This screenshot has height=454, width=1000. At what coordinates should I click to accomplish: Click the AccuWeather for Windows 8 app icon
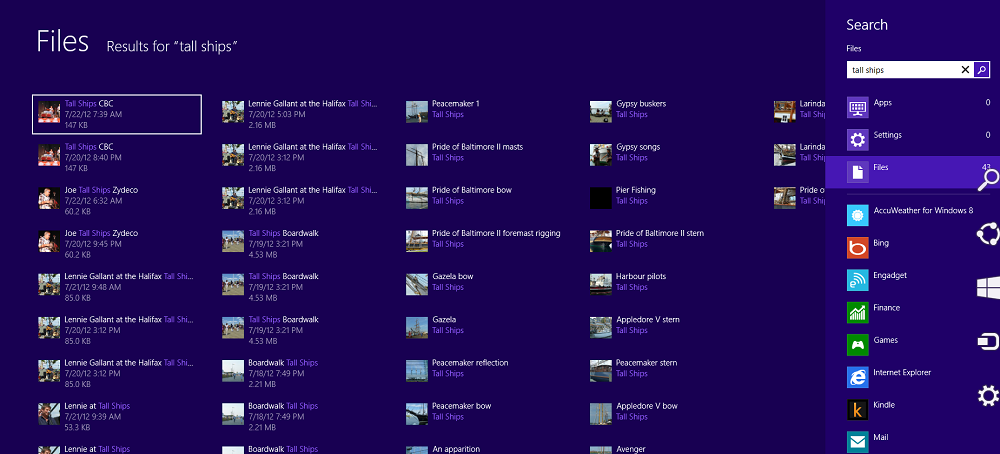click(x=858, y=215)
